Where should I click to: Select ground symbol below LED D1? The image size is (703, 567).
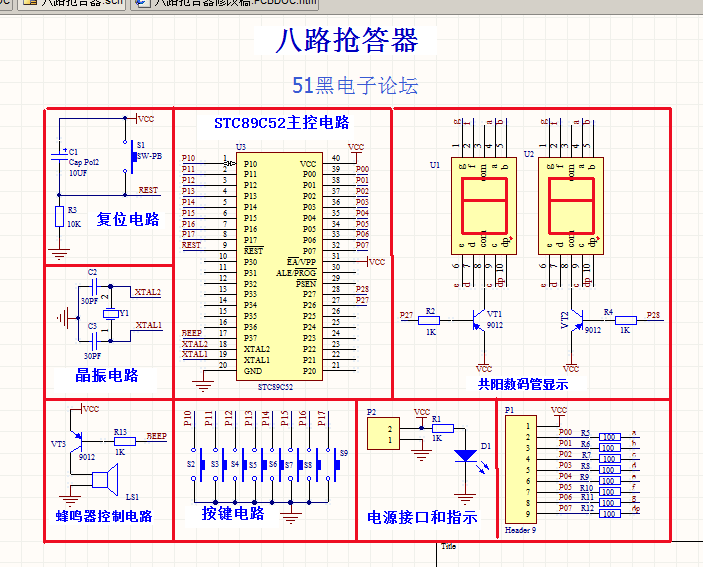tap(465, 499)
